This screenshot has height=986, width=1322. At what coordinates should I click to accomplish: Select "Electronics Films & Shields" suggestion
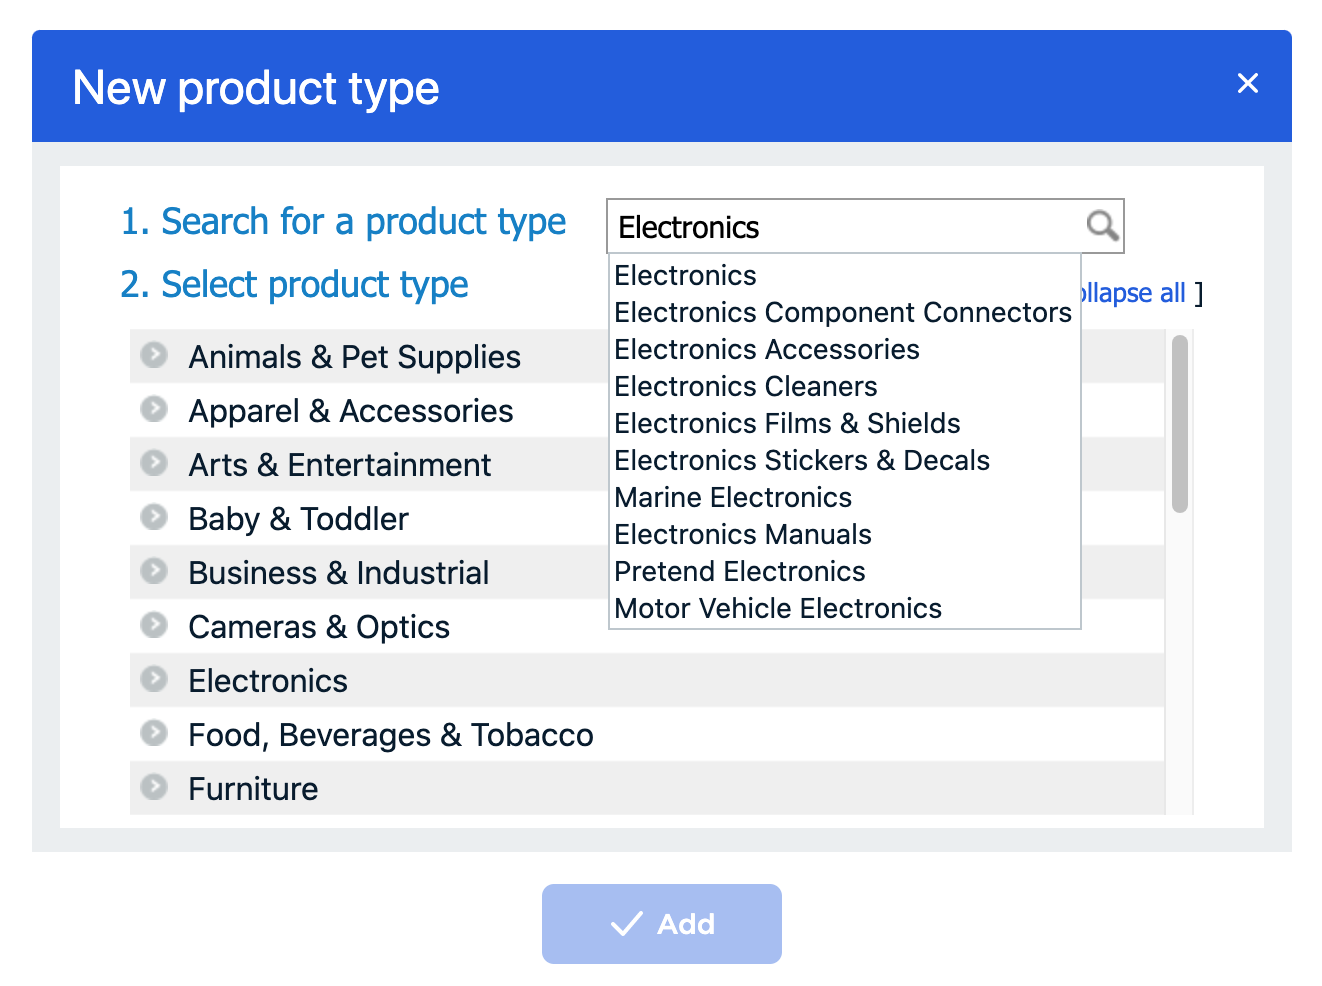[x=787, y=423]
